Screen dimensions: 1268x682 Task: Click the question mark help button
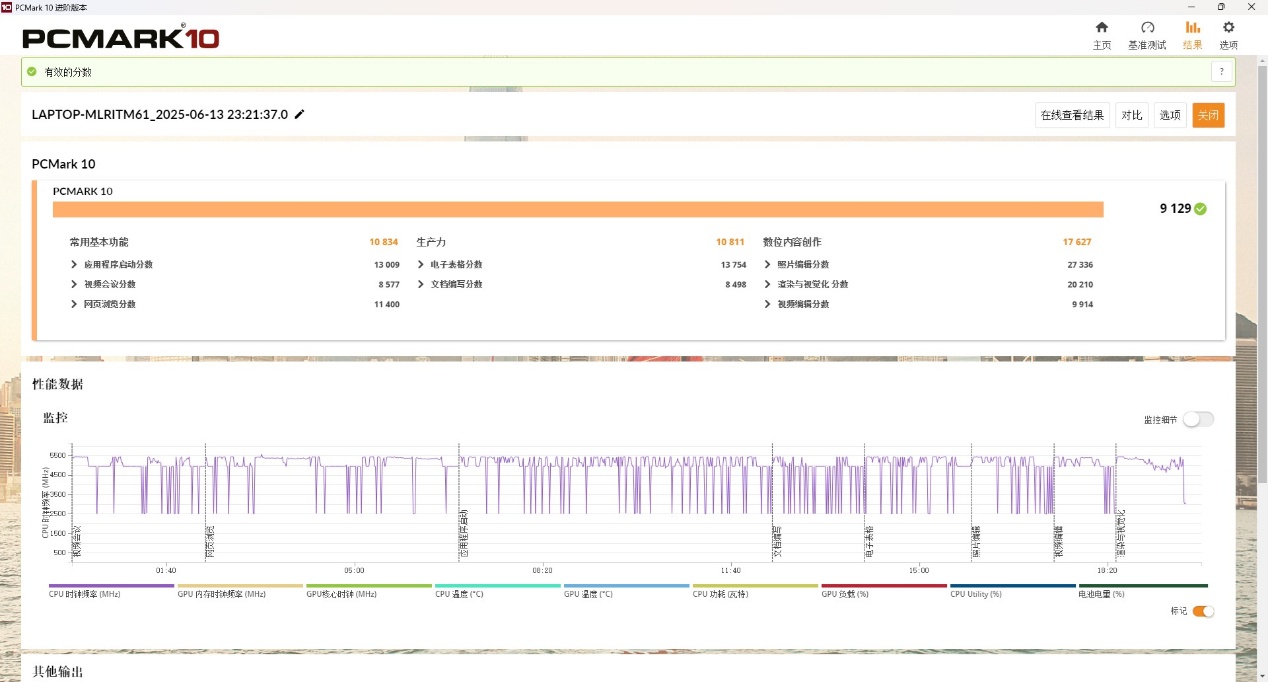[x=1221, y=72]
